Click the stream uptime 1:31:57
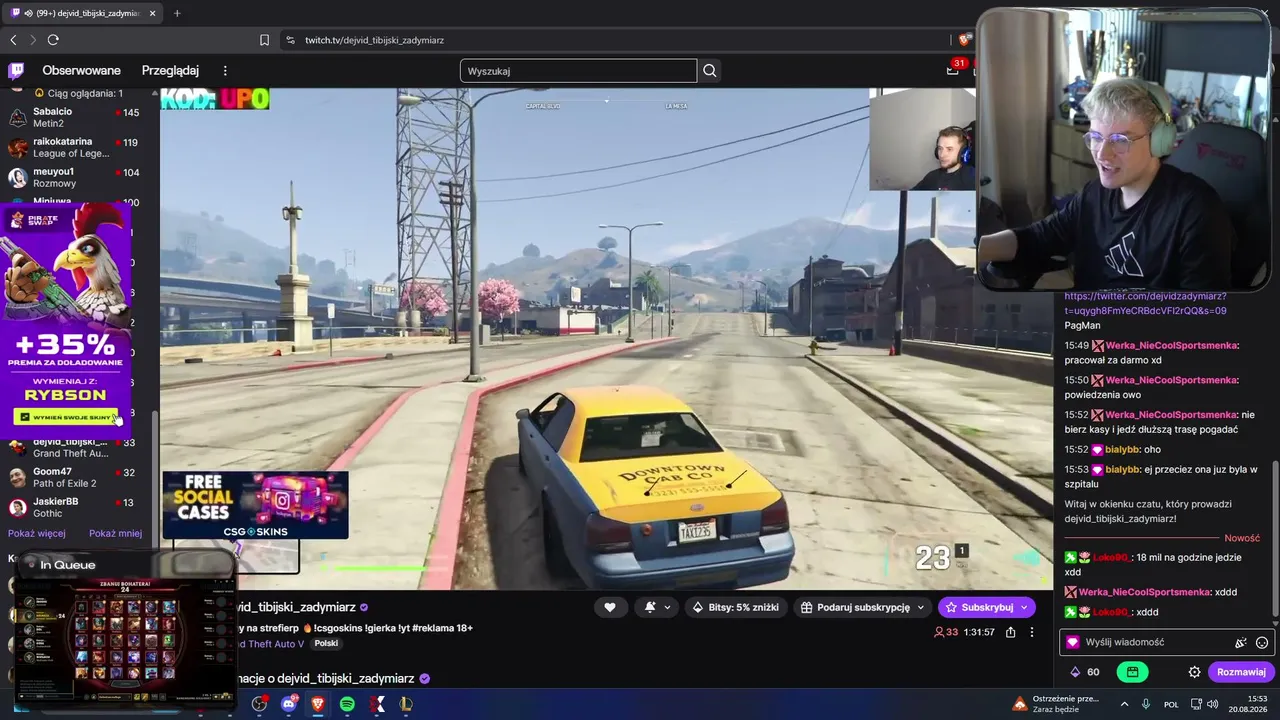This screenshot has height=720, width=1280. (979, 632)
